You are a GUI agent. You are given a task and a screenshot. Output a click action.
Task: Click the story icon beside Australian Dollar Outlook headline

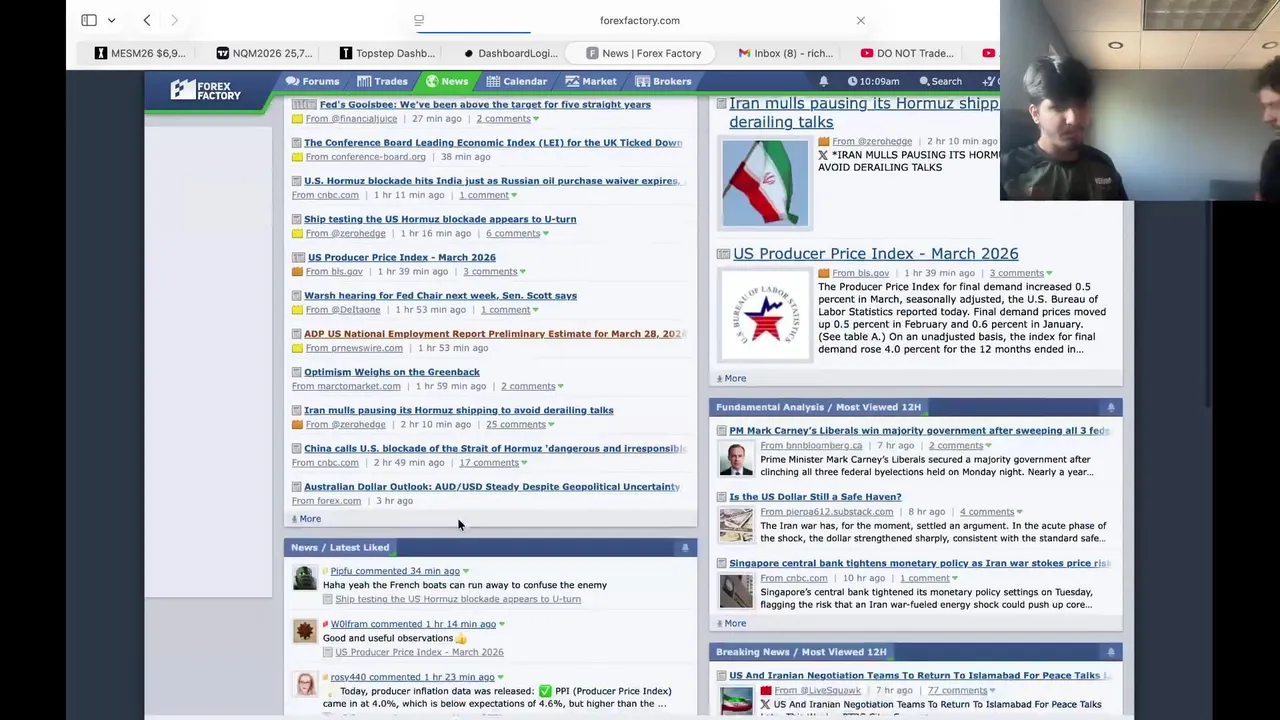coord(296,487)
